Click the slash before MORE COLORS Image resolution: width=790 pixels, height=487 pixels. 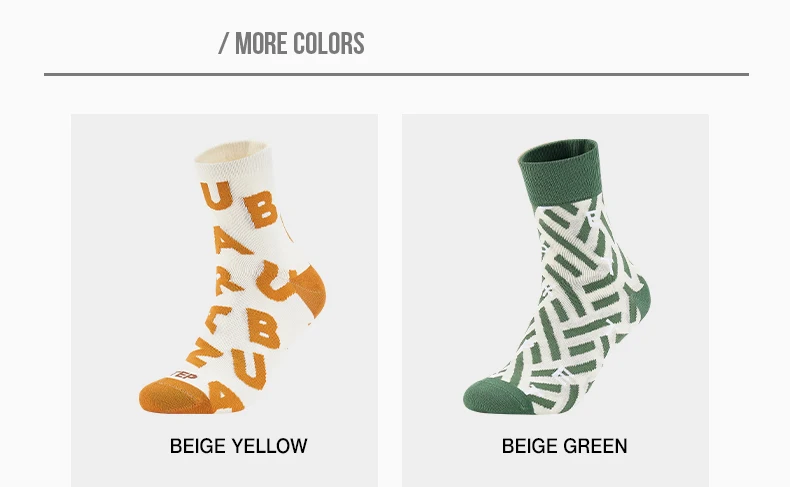(x=224, y=44)
